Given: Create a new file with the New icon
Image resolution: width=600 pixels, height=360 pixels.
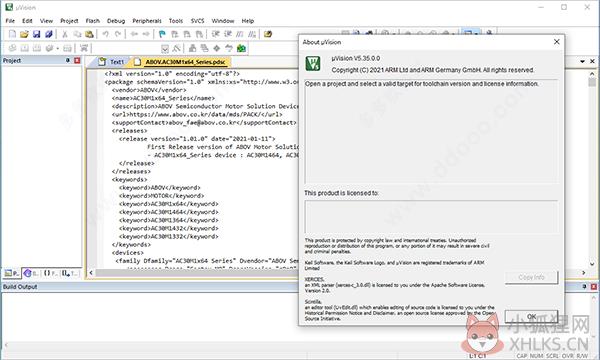Looking at the screenshot, I should tap(12, 34).
